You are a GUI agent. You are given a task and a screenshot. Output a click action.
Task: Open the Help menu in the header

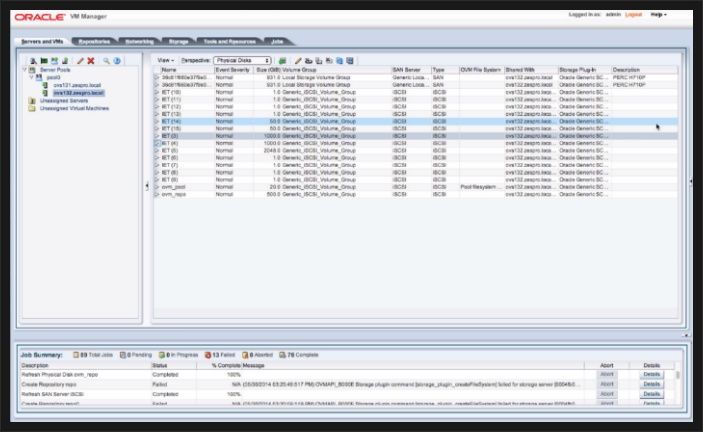tap(658, 15)
